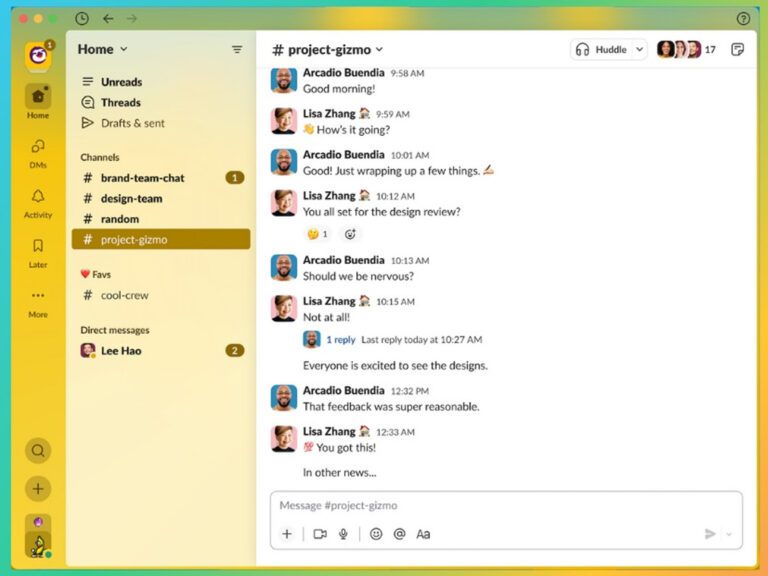Open the design-team channel
The width and height of the screenshot is (768, 576).
click(161, 198)
